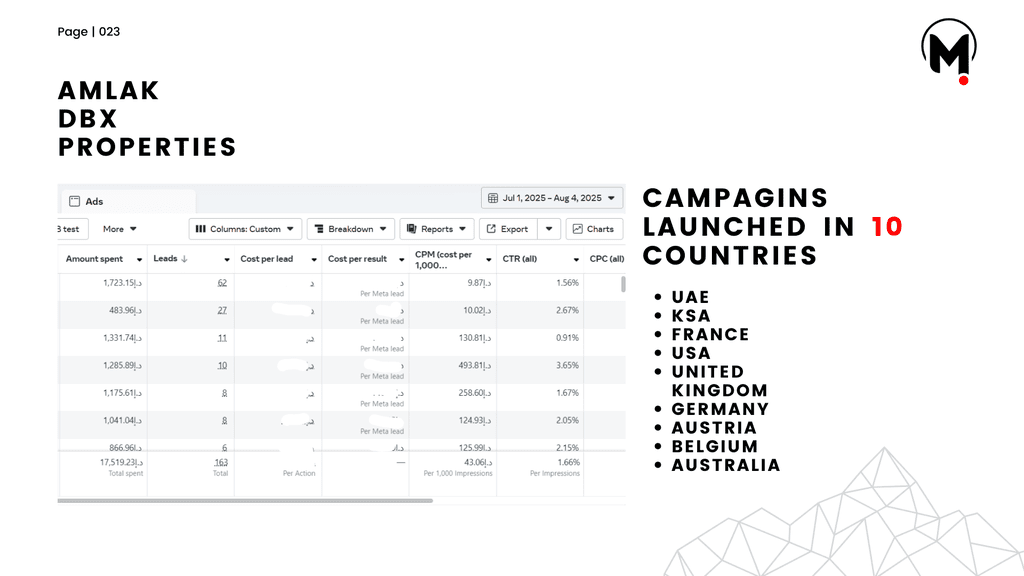Open the Jul 1 – Aug 4, 2025 date dropdown

[552, 198]
